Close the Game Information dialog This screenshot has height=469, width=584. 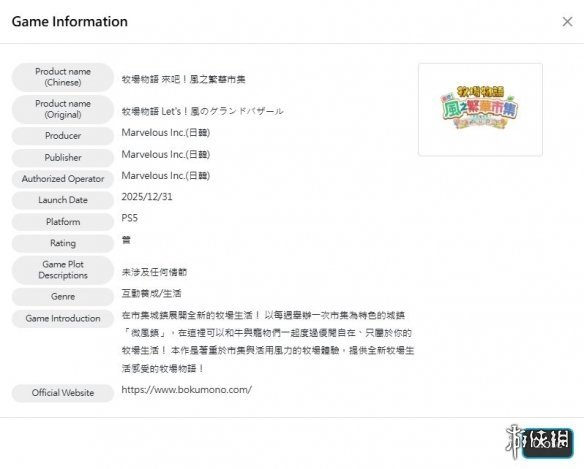click(x=567, y=22)
